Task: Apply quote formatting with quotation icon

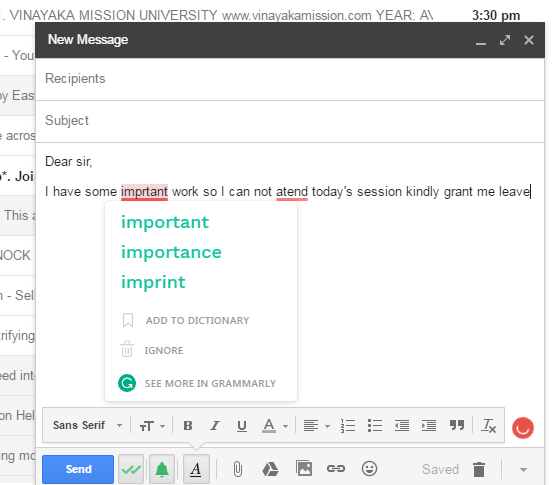Action: [457, 425]
